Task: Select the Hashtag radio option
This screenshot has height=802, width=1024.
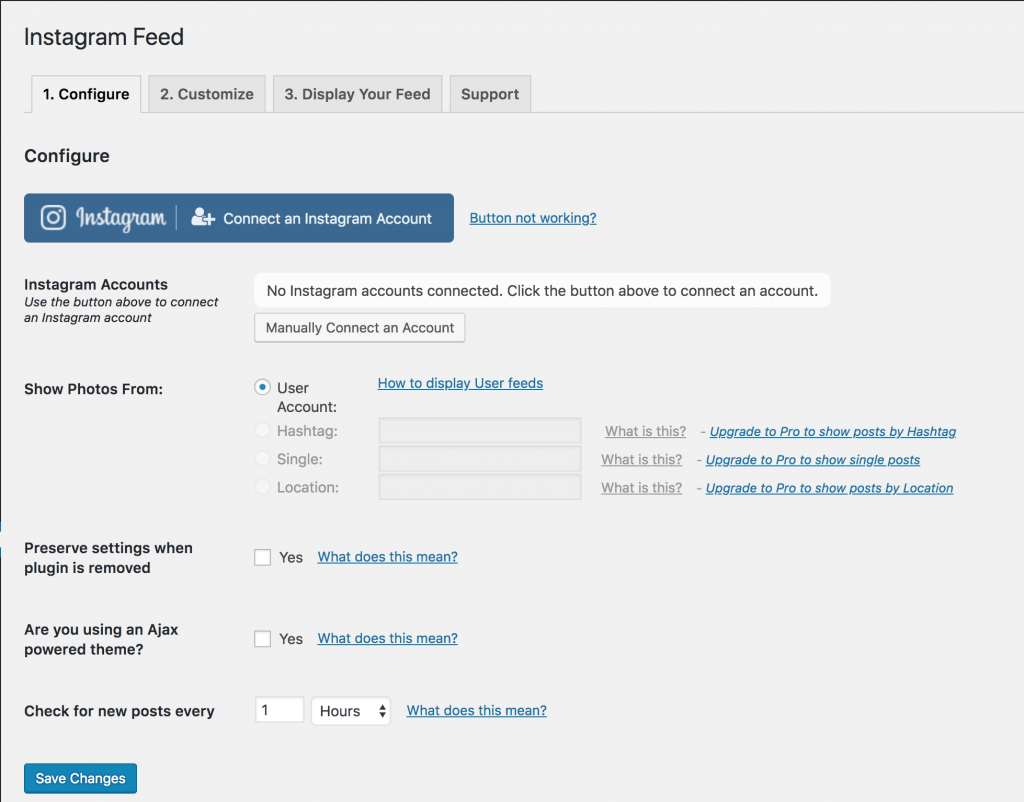Action: [x=262, y=430]
